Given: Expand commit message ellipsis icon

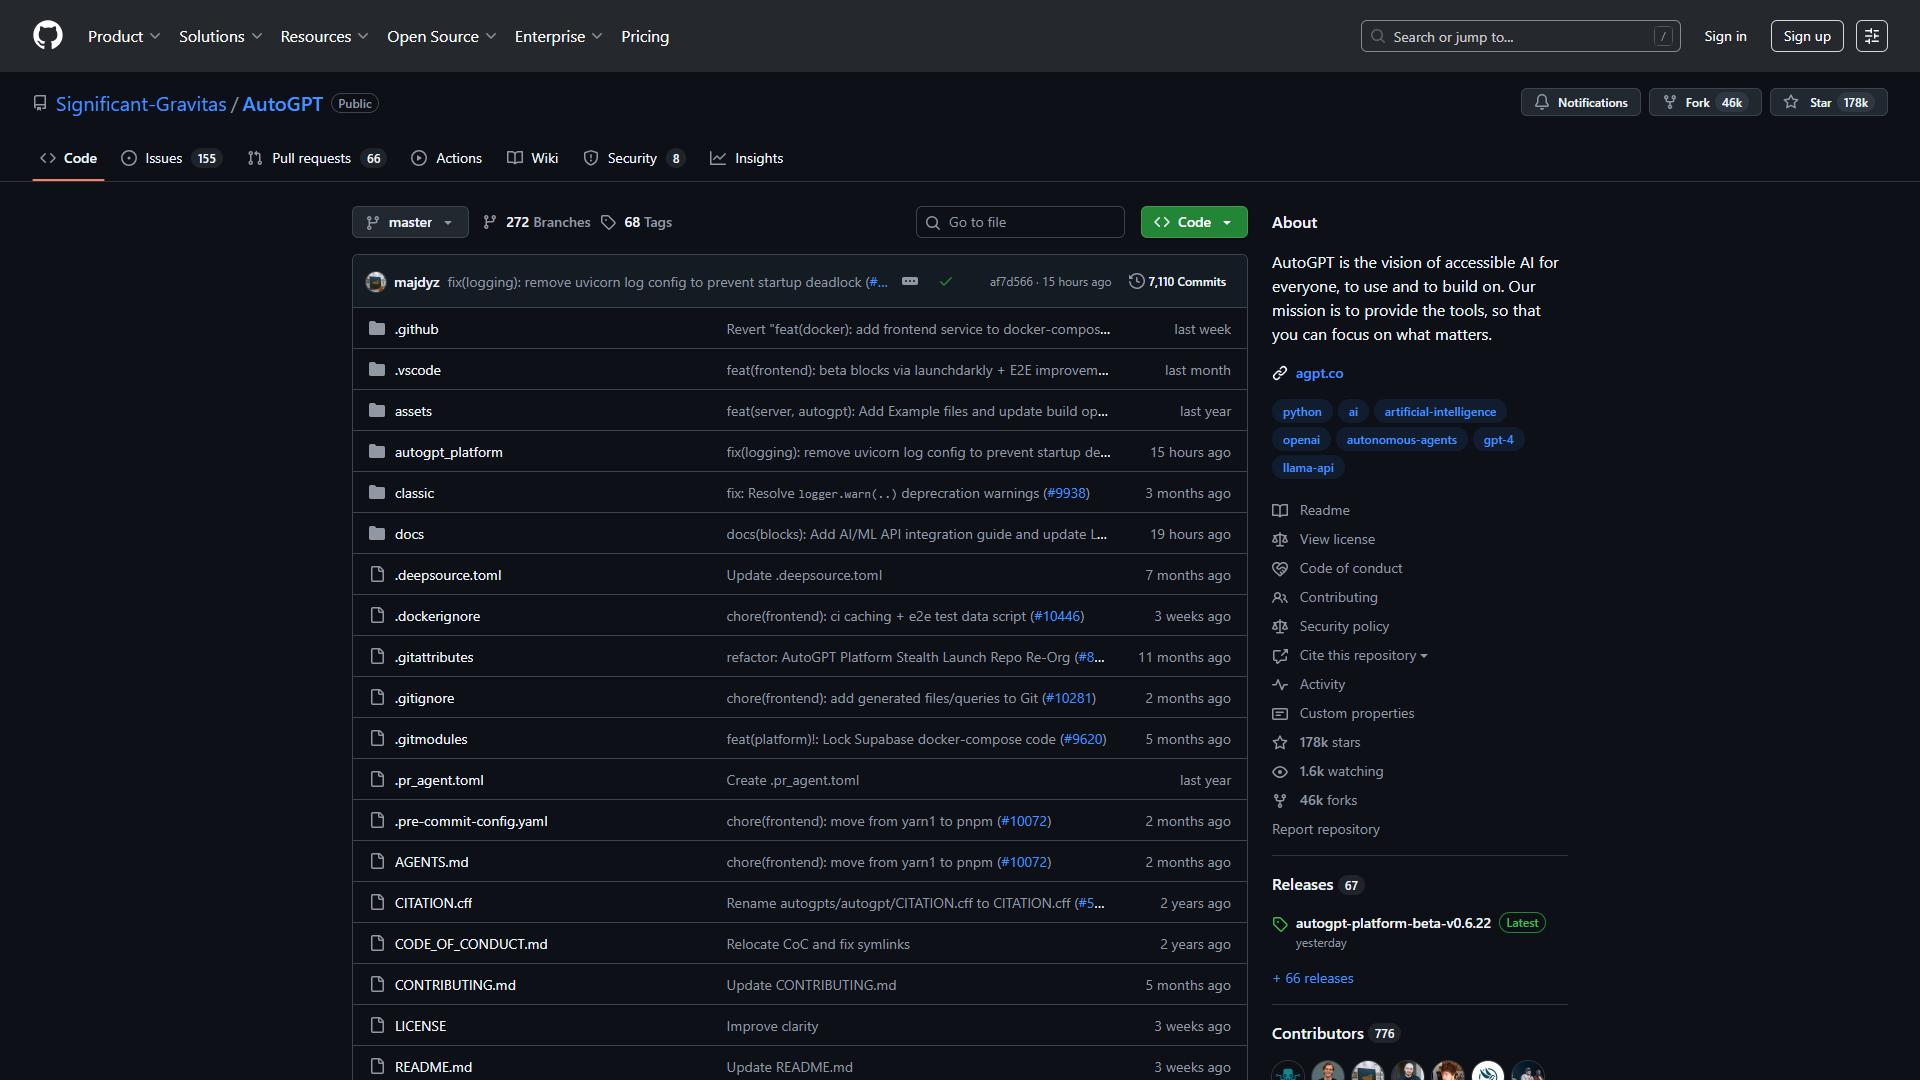Looking at the screenshot, I should coord(910,281).
